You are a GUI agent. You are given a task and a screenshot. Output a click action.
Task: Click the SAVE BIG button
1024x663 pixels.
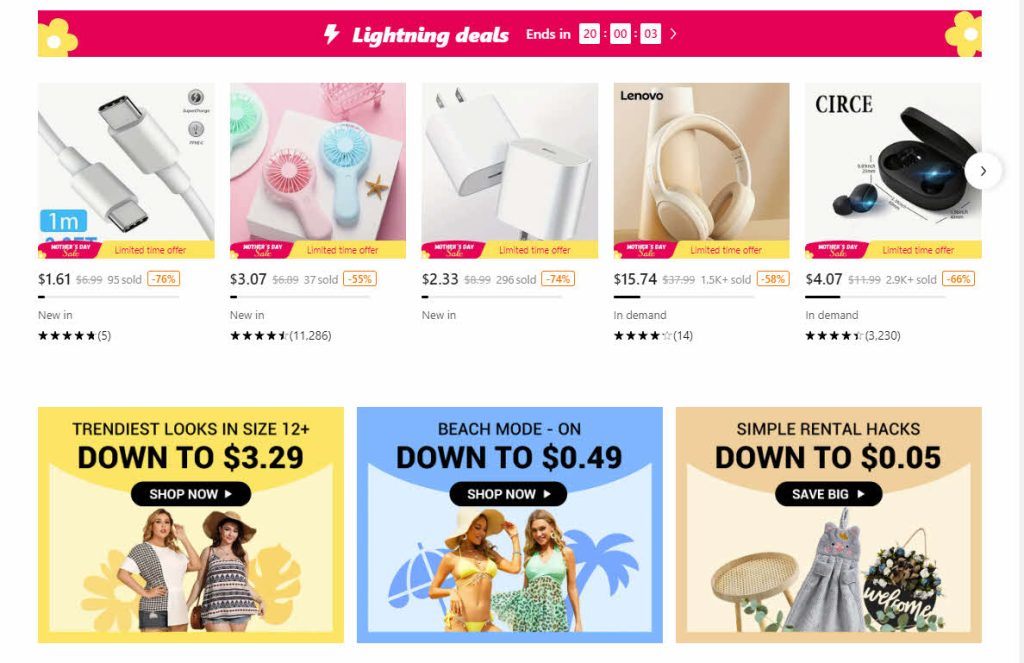point(828,494)
